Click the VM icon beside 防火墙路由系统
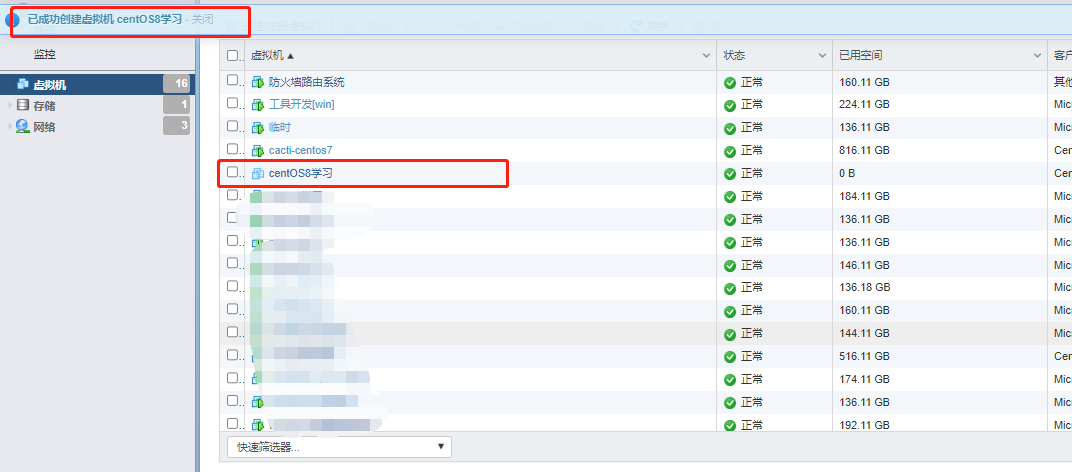This screenshot has width=1072, height=472. pos(258,82)
